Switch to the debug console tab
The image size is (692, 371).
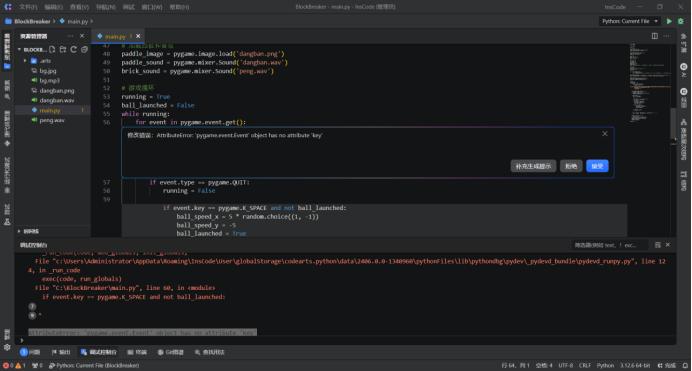[x=98, y=352]
